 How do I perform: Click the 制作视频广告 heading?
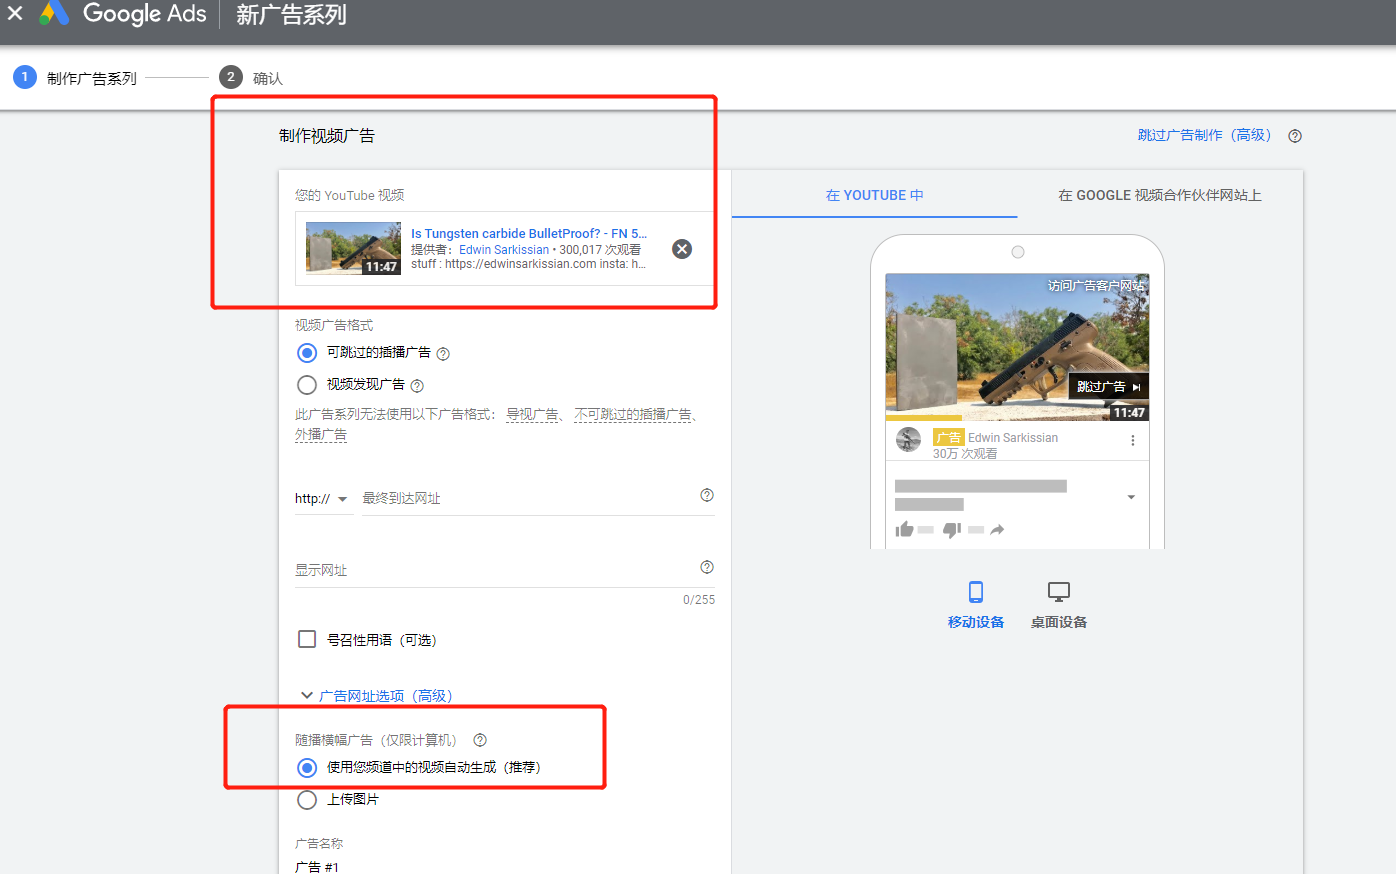[327, 136]
